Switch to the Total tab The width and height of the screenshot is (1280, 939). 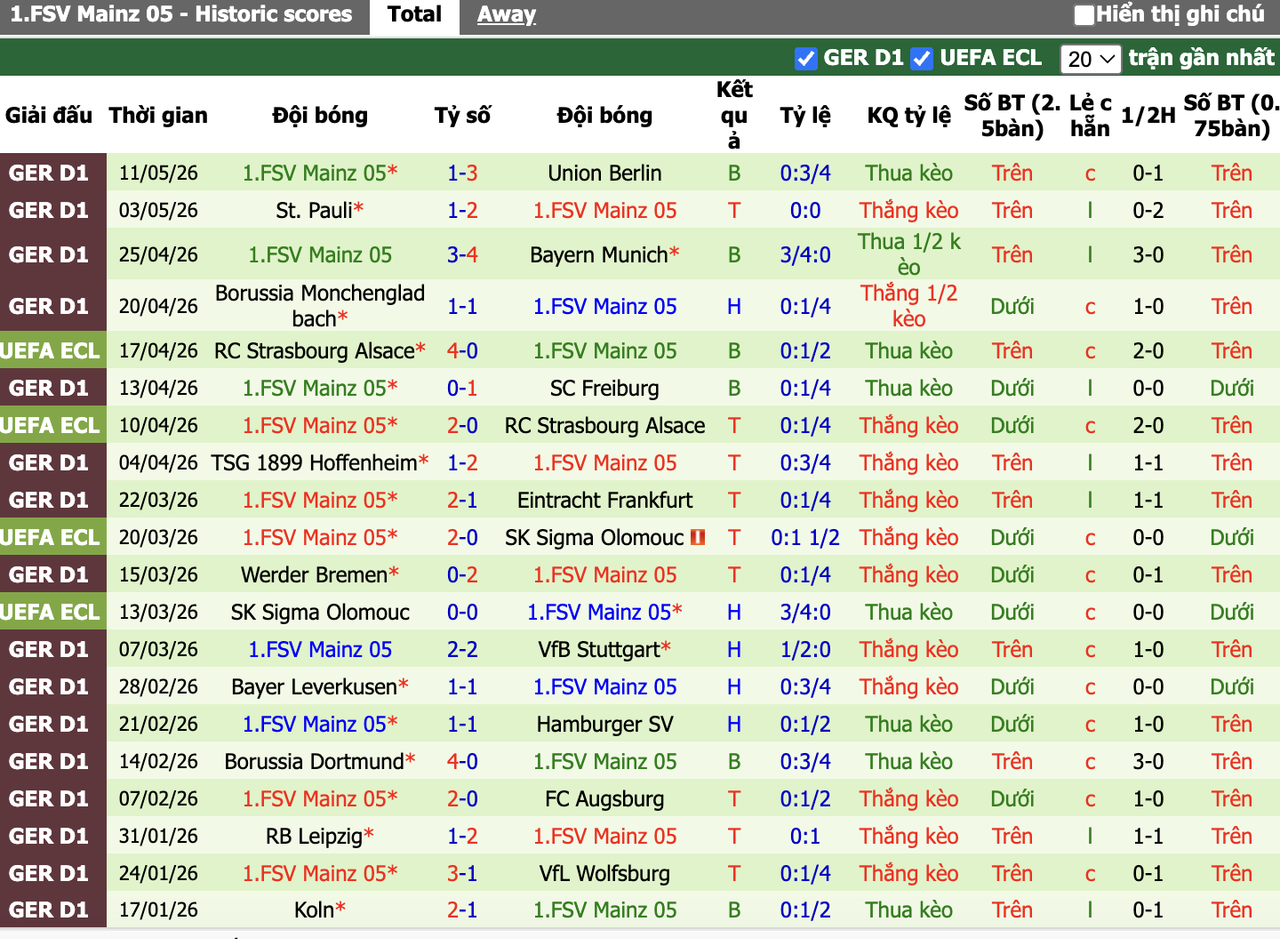tap(414, 15)
